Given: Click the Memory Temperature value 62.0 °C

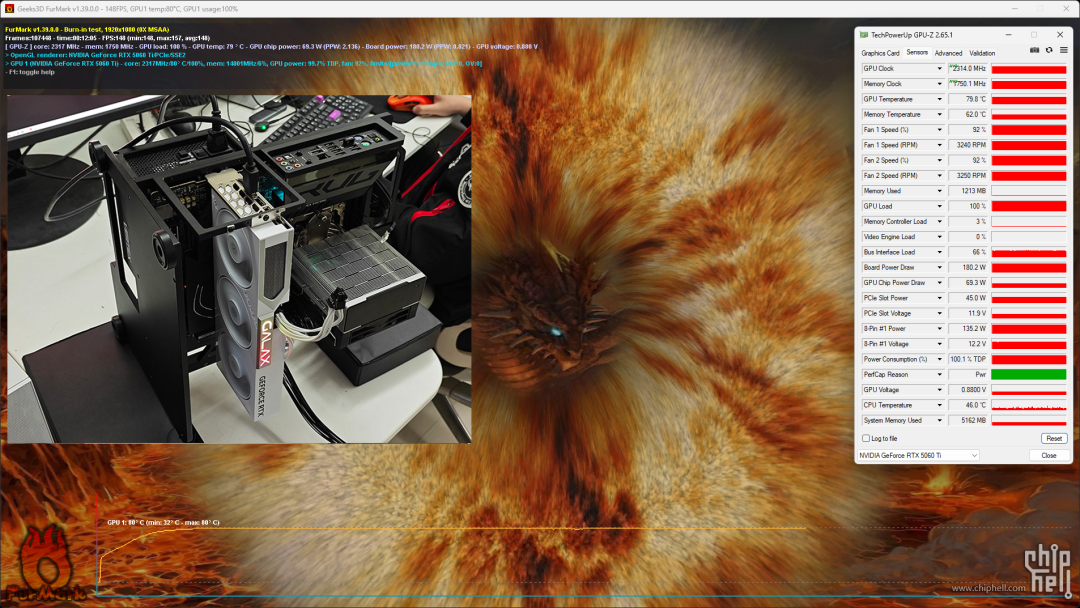Looking at the screenshot, I should tap(968, 114).
